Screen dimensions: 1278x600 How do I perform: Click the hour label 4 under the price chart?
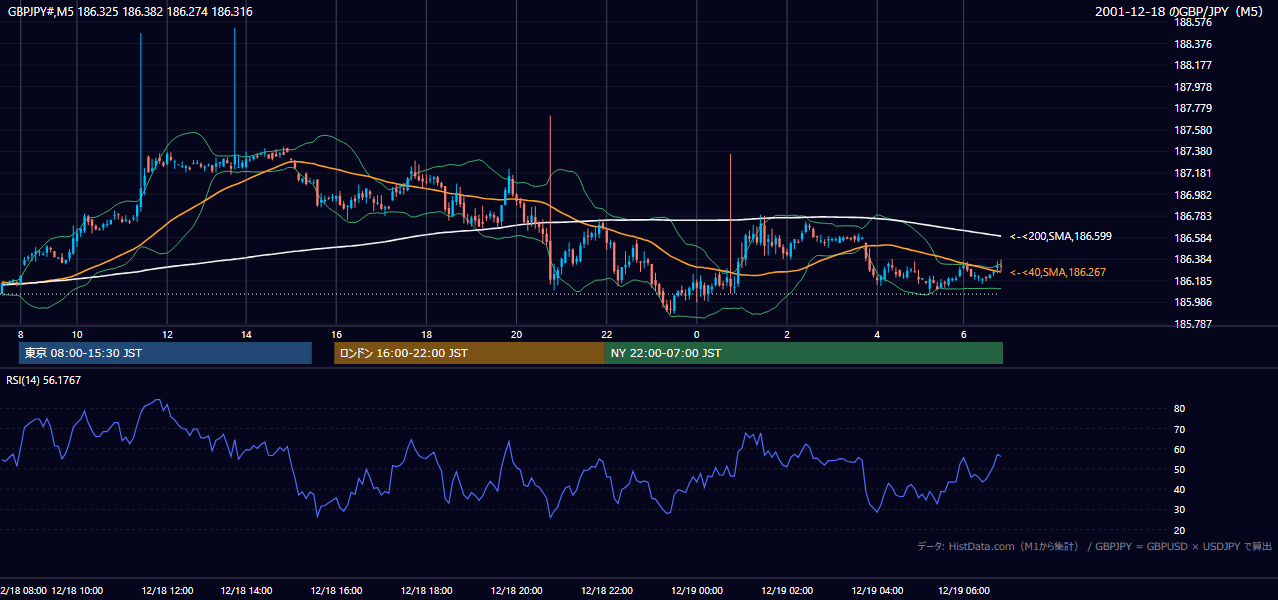pyautogui.click(x=877, y=334)
